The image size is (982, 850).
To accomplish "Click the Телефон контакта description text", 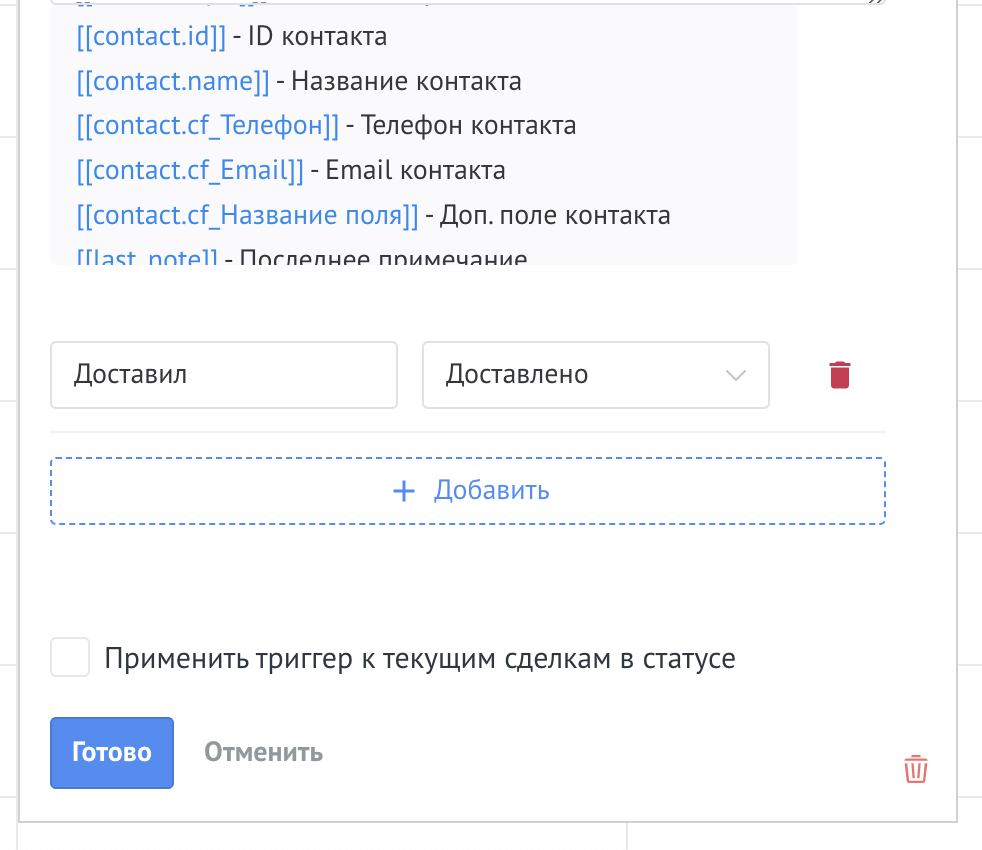I will click(468, 126).
